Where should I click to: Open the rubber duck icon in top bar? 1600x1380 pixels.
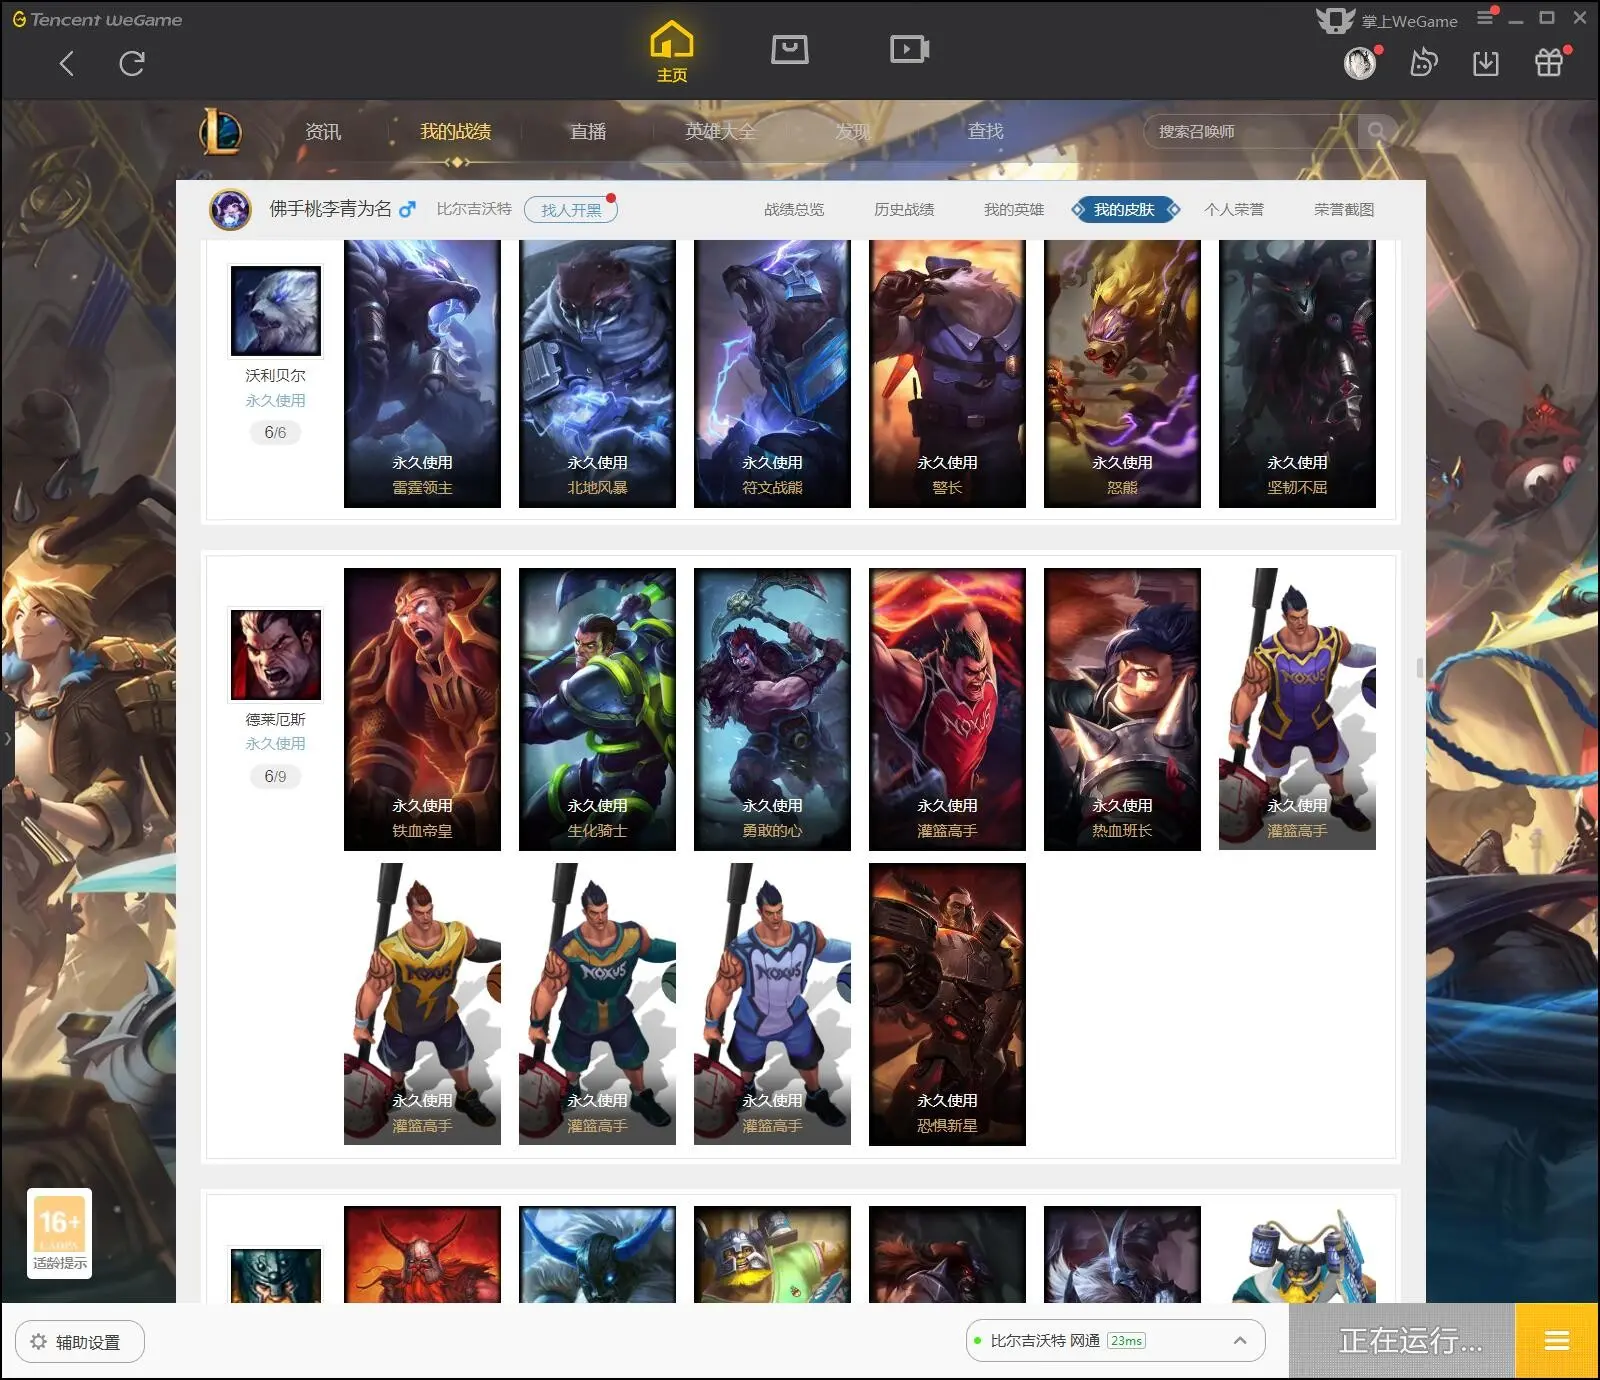1423,63
